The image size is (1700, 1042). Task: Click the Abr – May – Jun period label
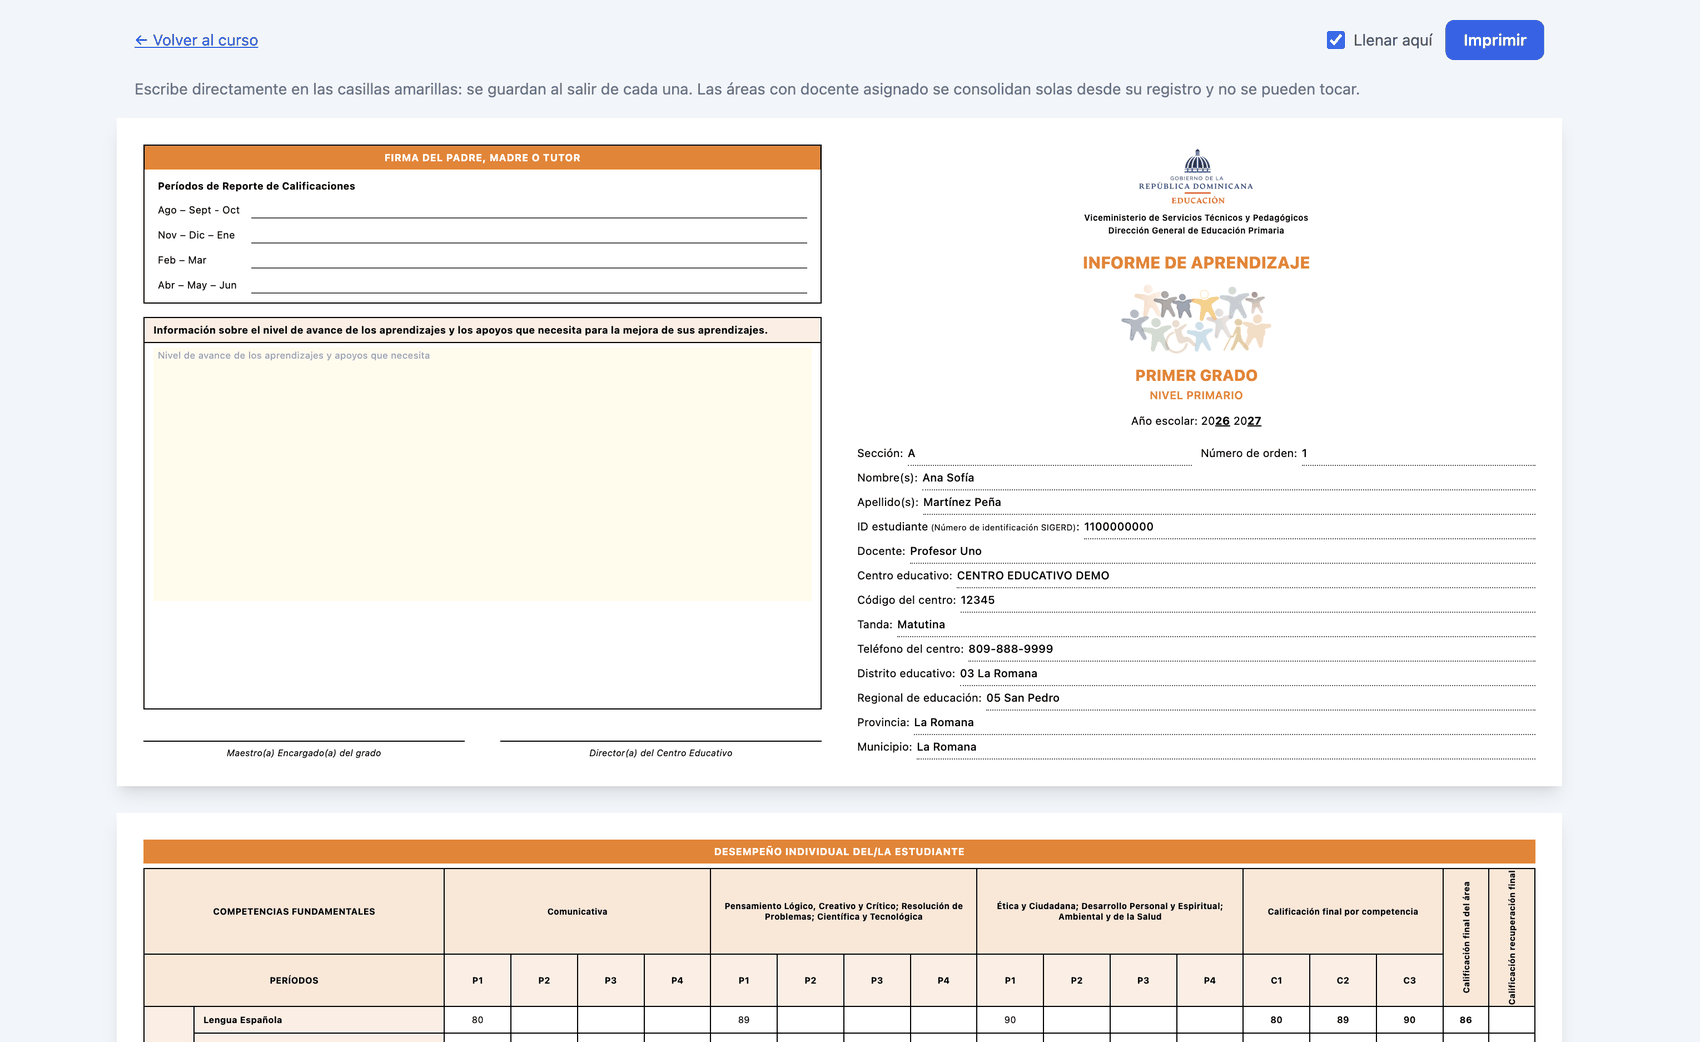(197, 285)
